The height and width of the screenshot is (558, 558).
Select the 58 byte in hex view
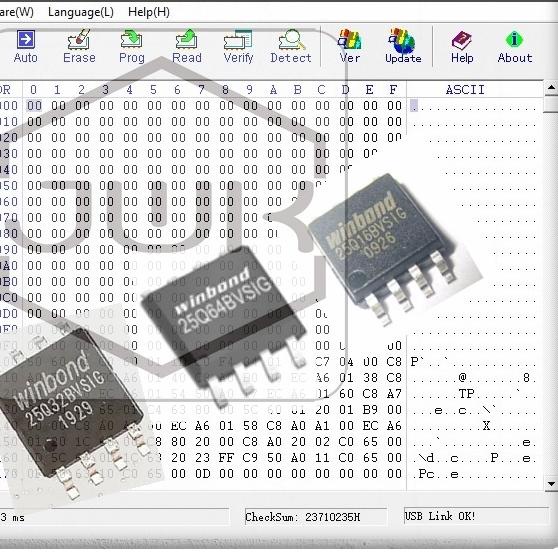tap(250, 426)
